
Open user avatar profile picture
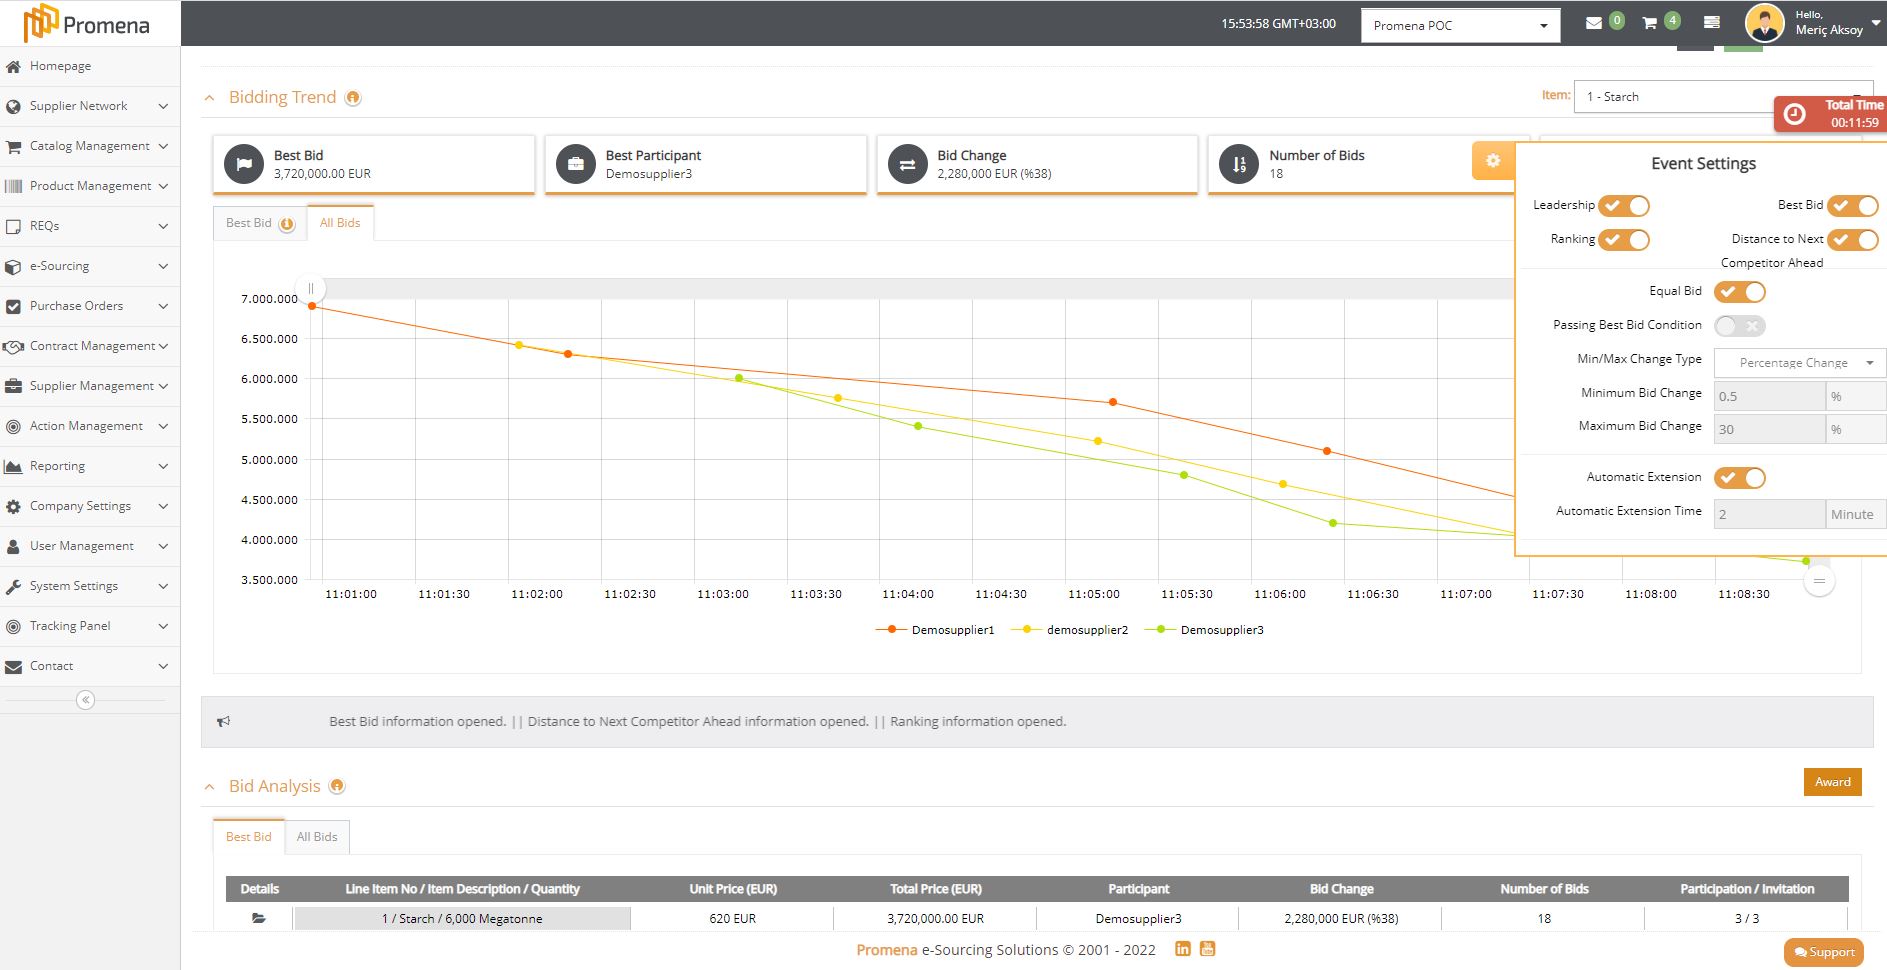tap(1764, 23)
